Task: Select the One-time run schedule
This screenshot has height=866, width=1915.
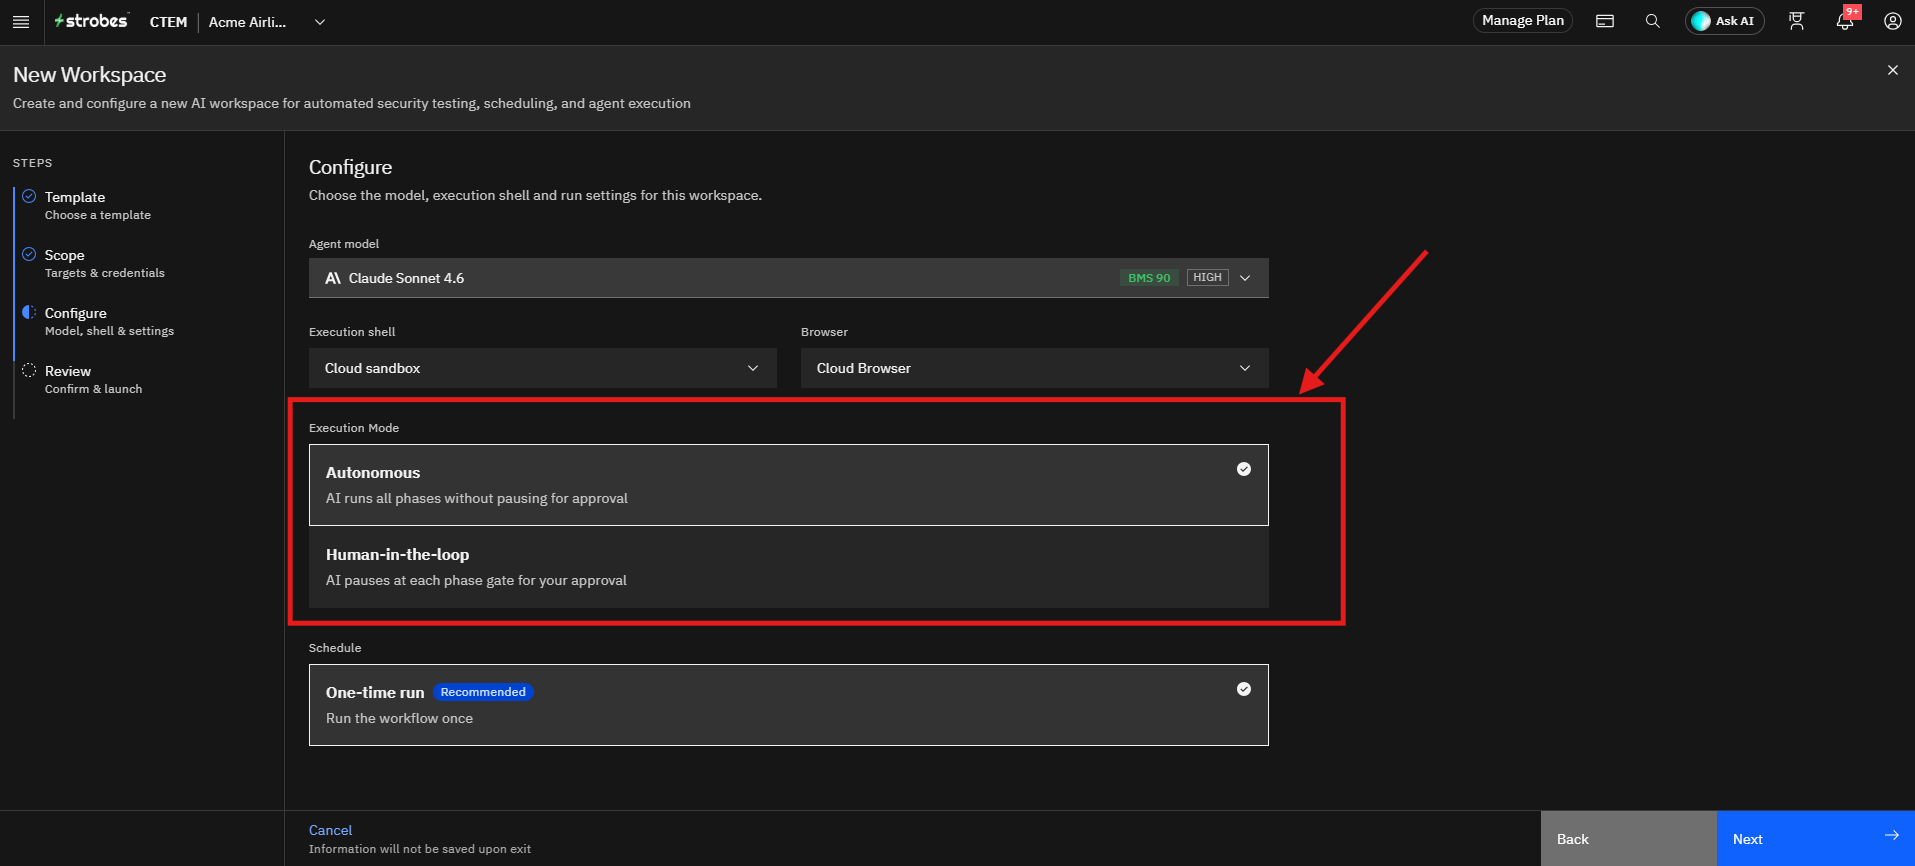Action: 788,705
